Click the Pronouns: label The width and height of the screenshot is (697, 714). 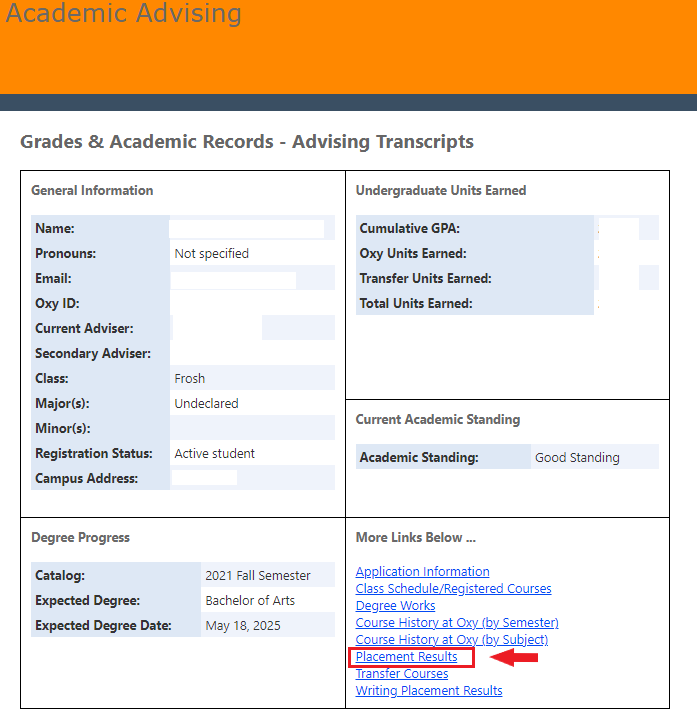66,253
